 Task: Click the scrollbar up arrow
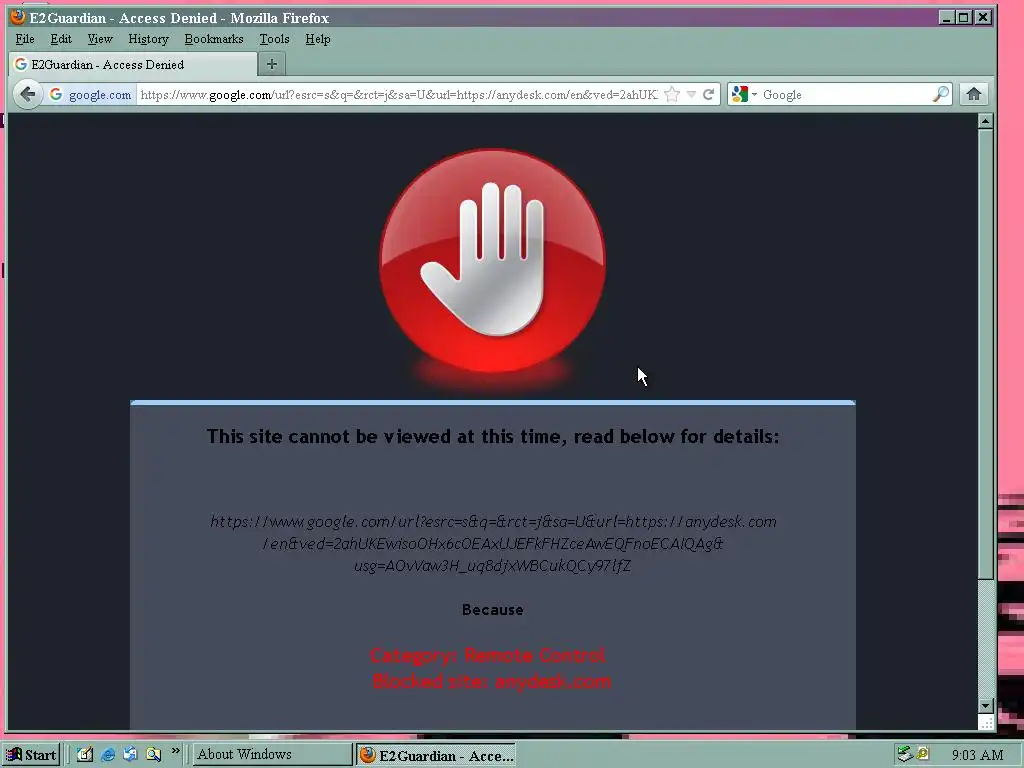(x=986, y=120)
